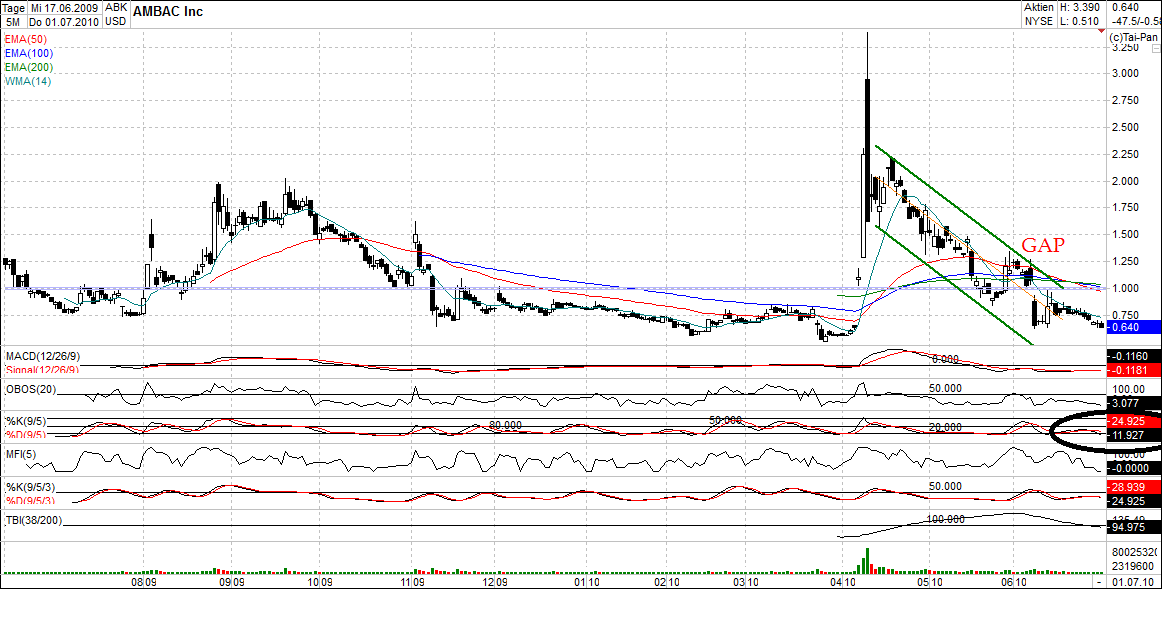Image resolution: width=1162 pixels, height=624 pixels.
Task: Click the 11|09 date axis label
Action: point(412,582)
